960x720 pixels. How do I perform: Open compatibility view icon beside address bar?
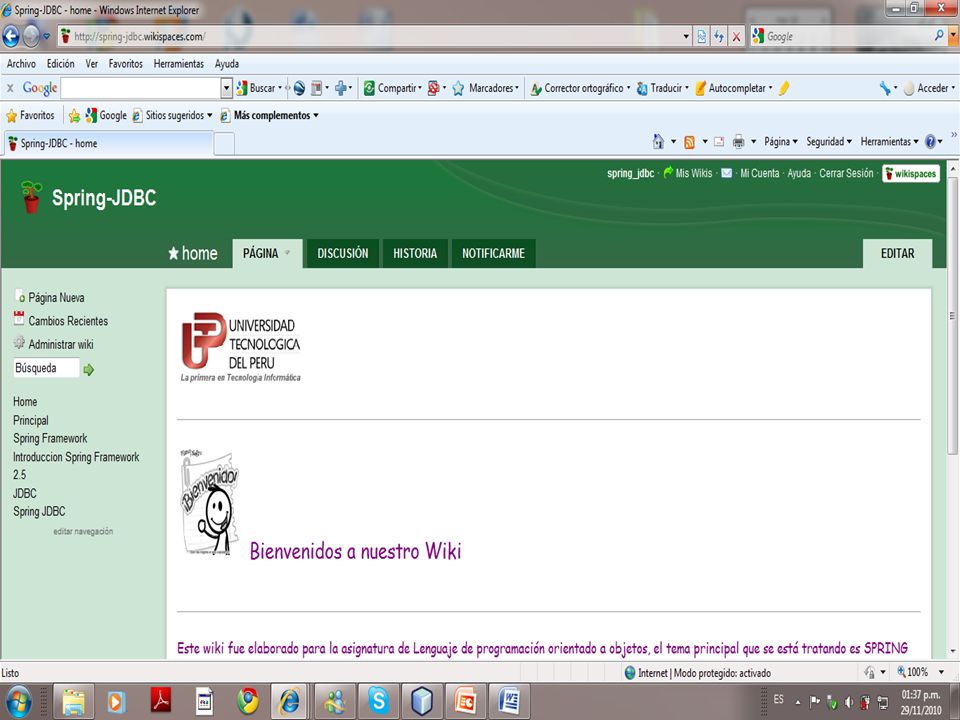pyautogui.click(x=702, y=37)
